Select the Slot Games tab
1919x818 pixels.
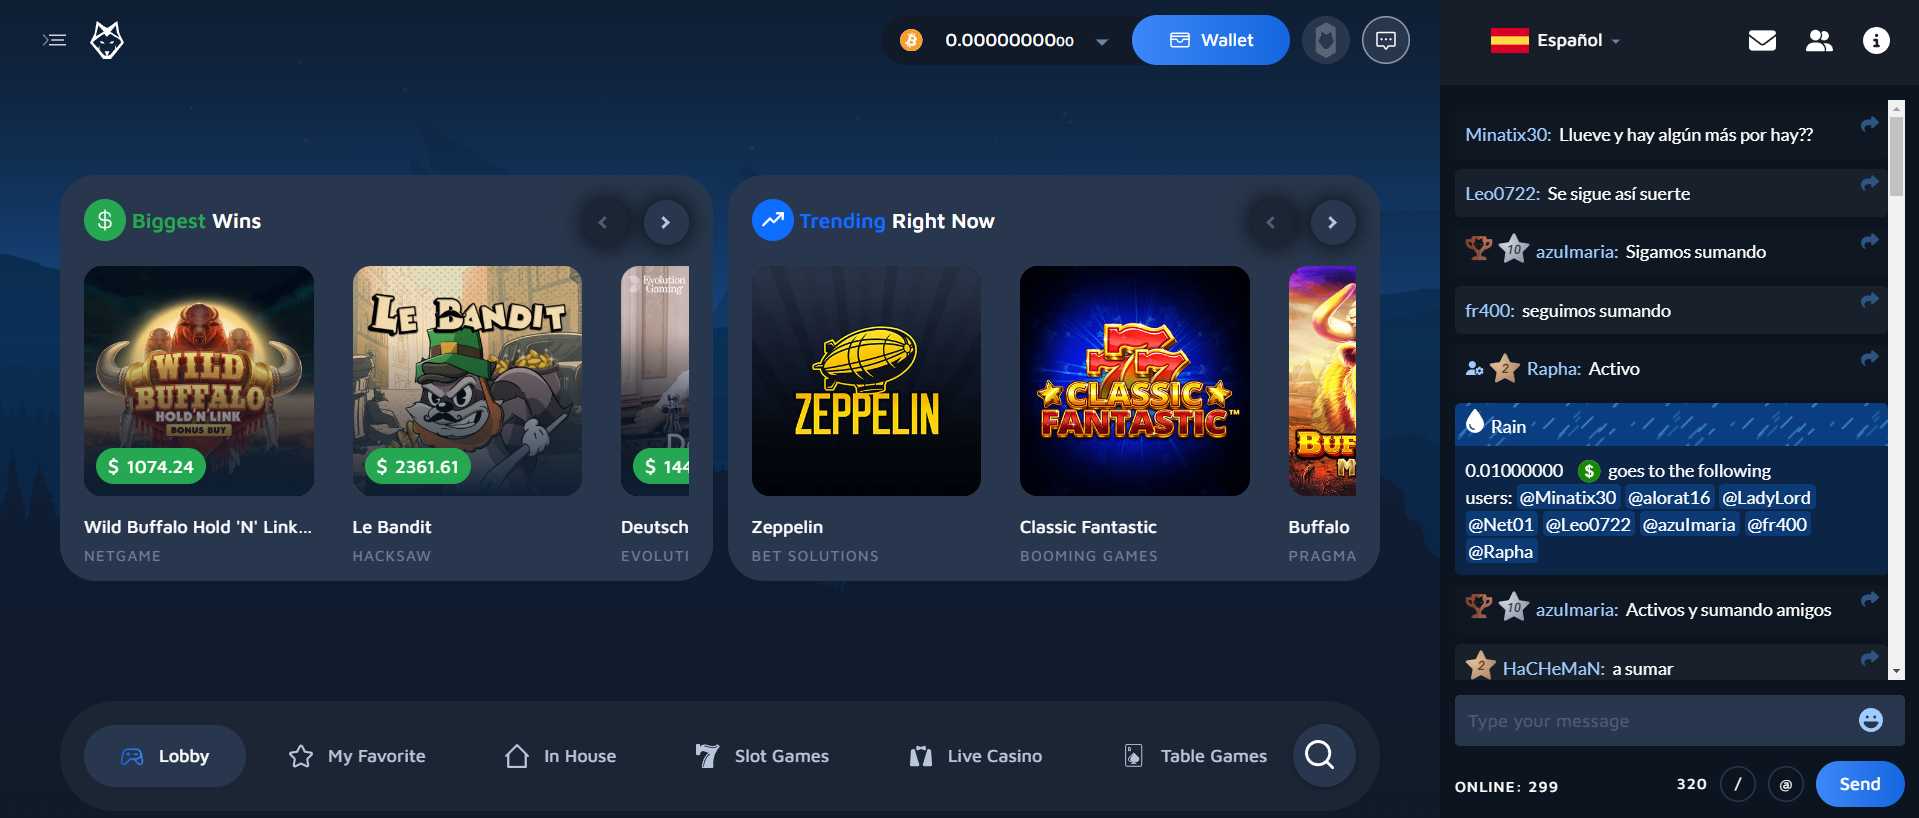pyautogui.click(x=762, y=756)
